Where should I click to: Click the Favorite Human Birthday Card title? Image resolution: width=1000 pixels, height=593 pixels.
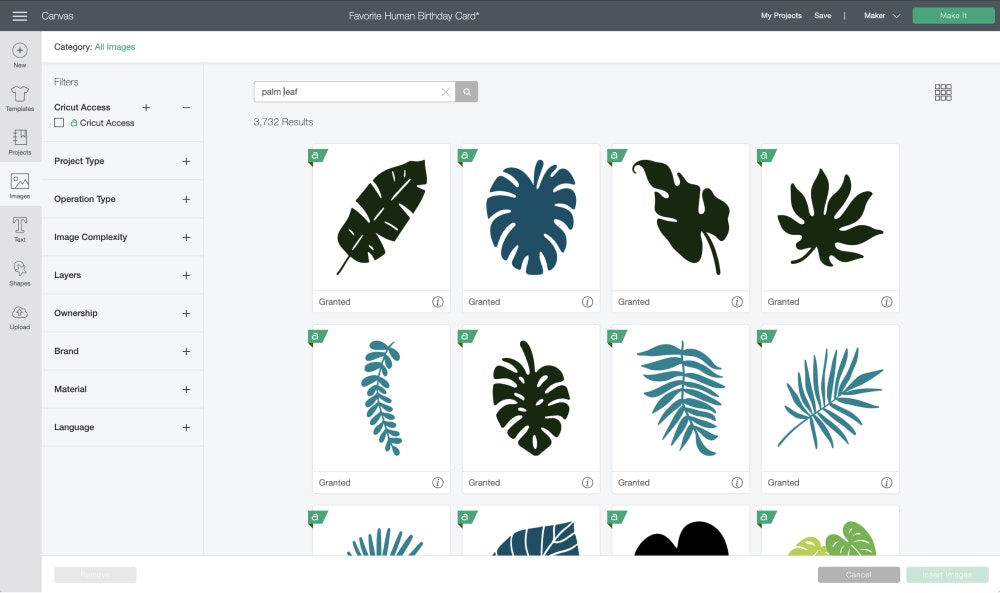point(414,16)
